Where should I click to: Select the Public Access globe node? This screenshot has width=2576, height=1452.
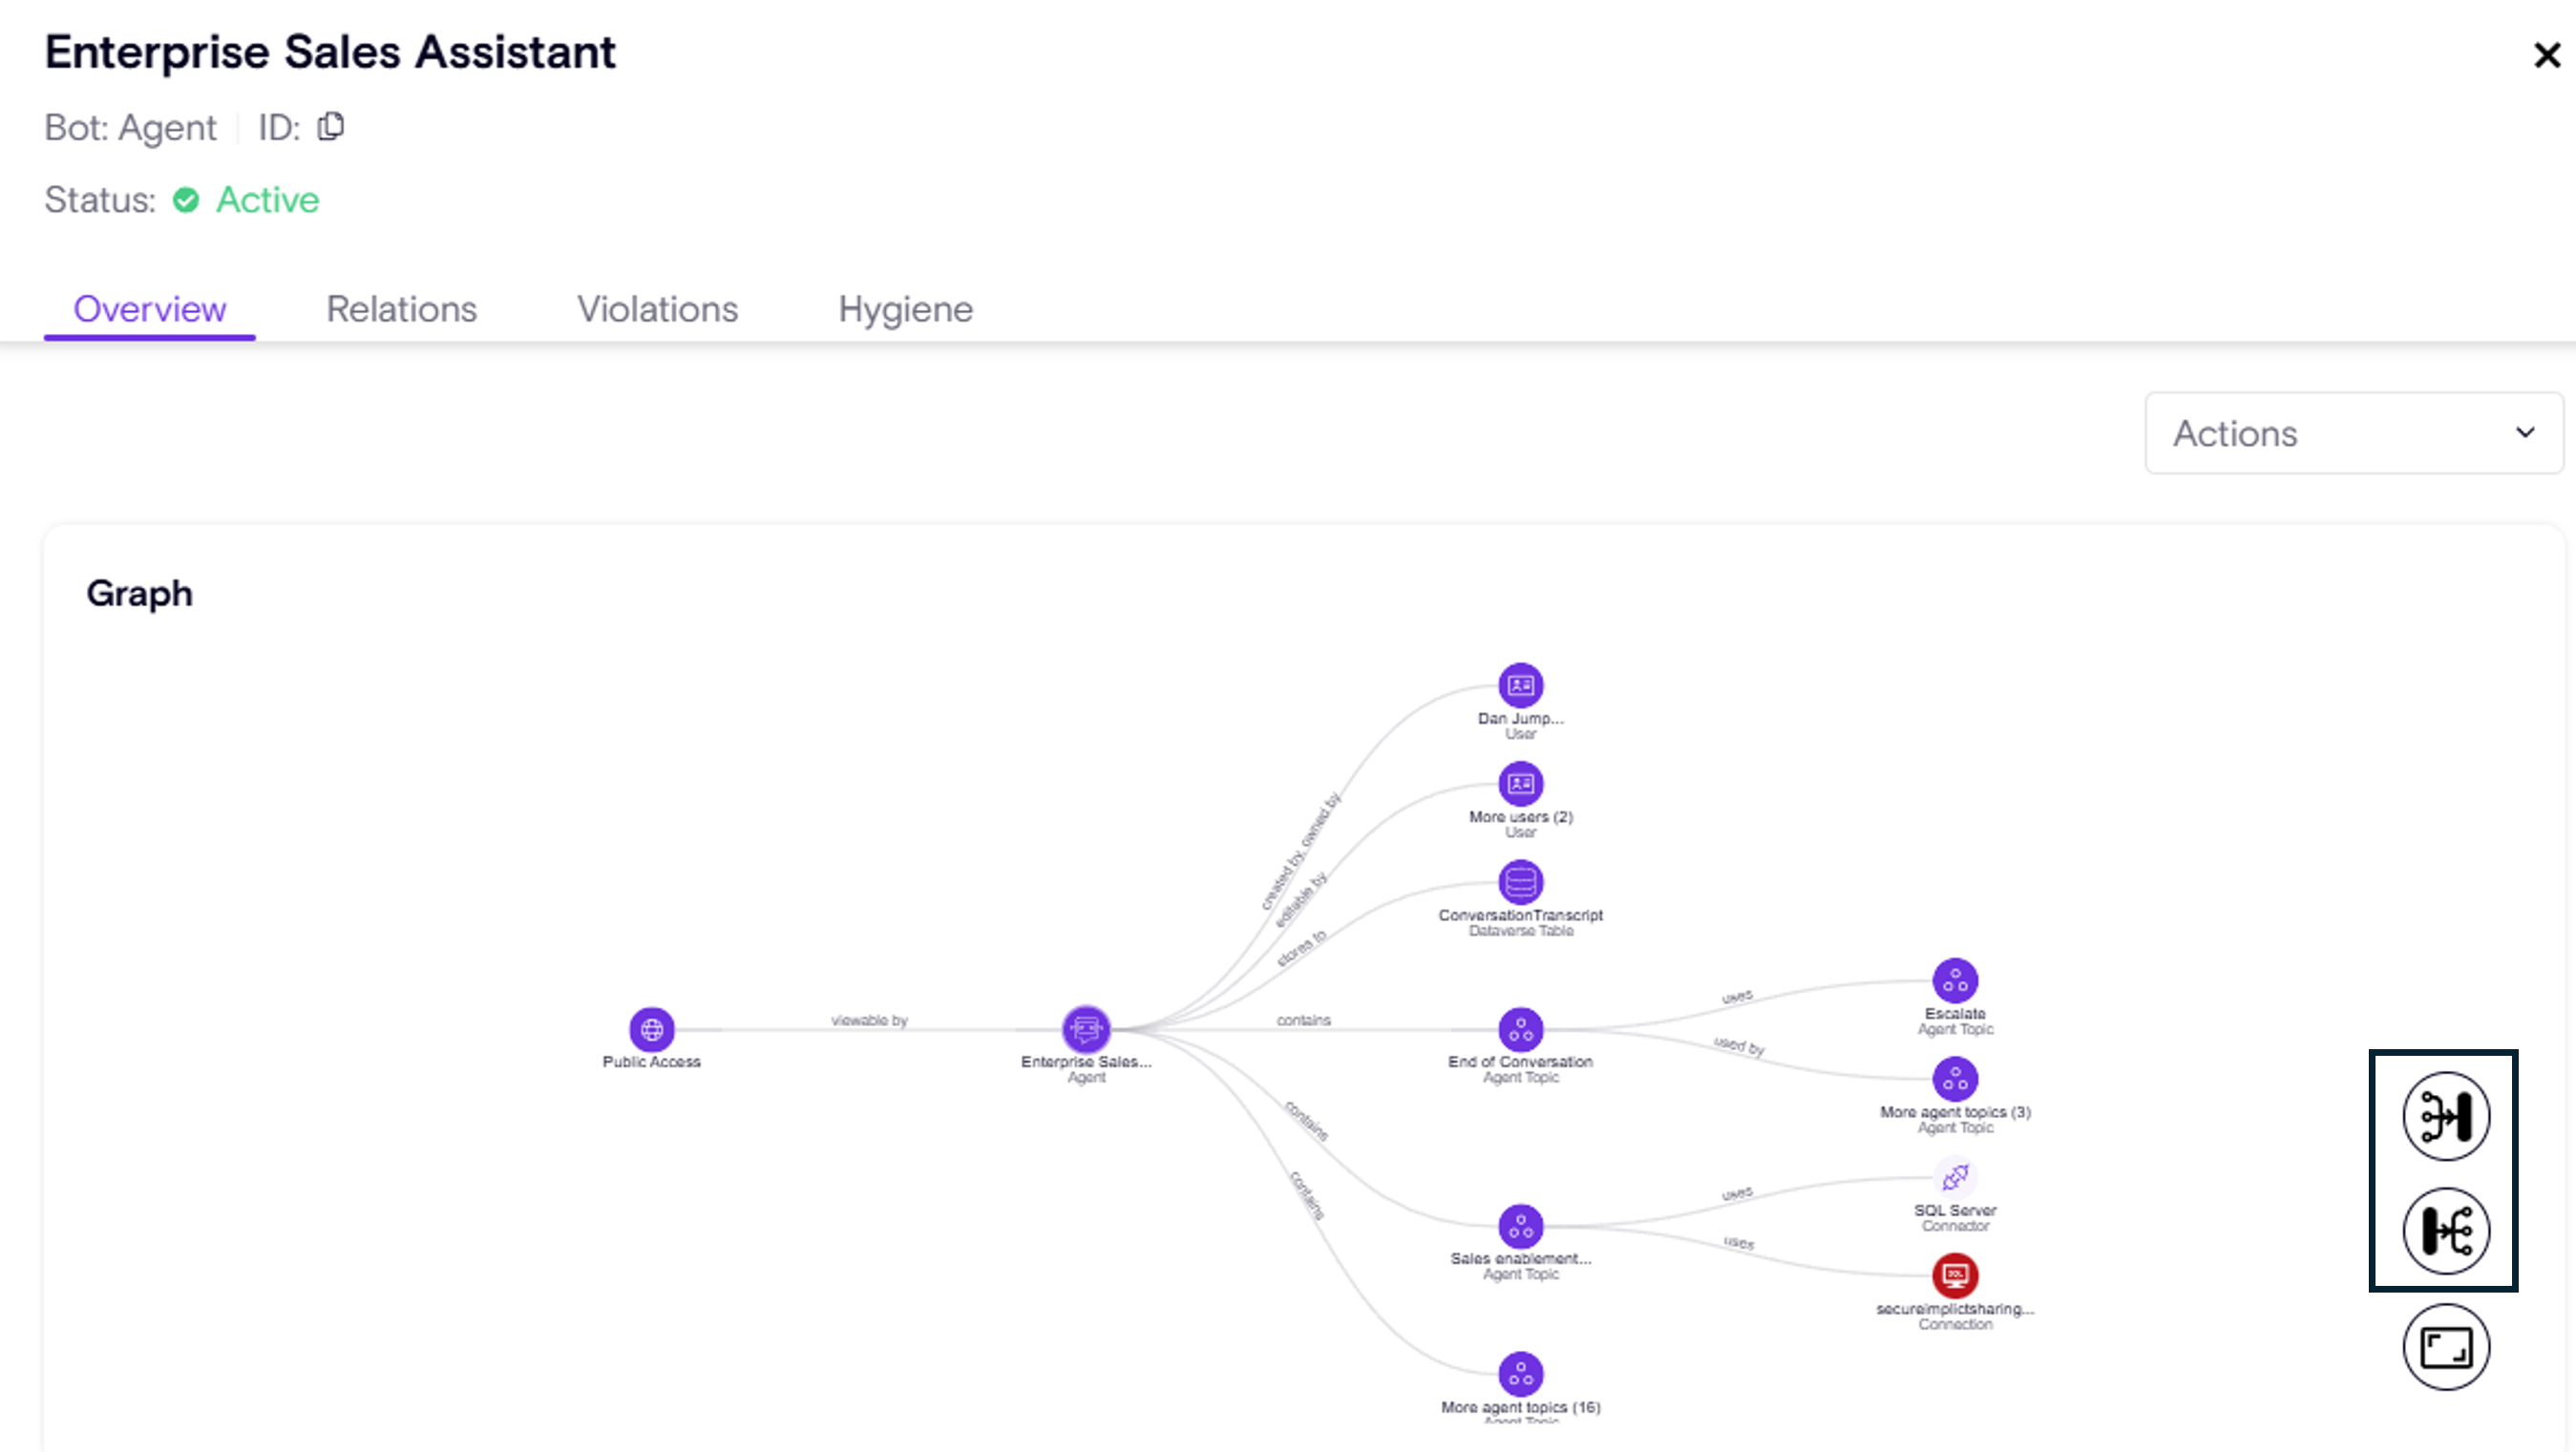click(651, 1029)
